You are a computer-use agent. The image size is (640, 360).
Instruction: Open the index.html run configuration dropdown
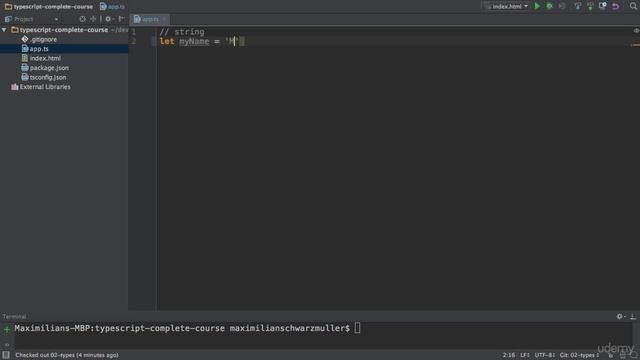506,6
